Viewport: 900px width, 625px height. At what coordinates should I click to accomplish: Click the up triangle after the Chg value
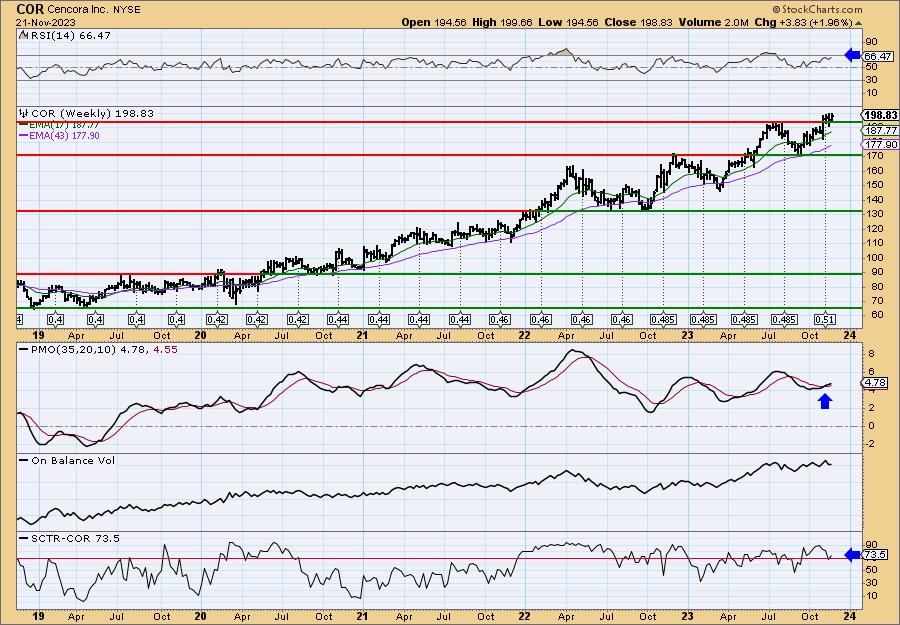click(859, 23)
